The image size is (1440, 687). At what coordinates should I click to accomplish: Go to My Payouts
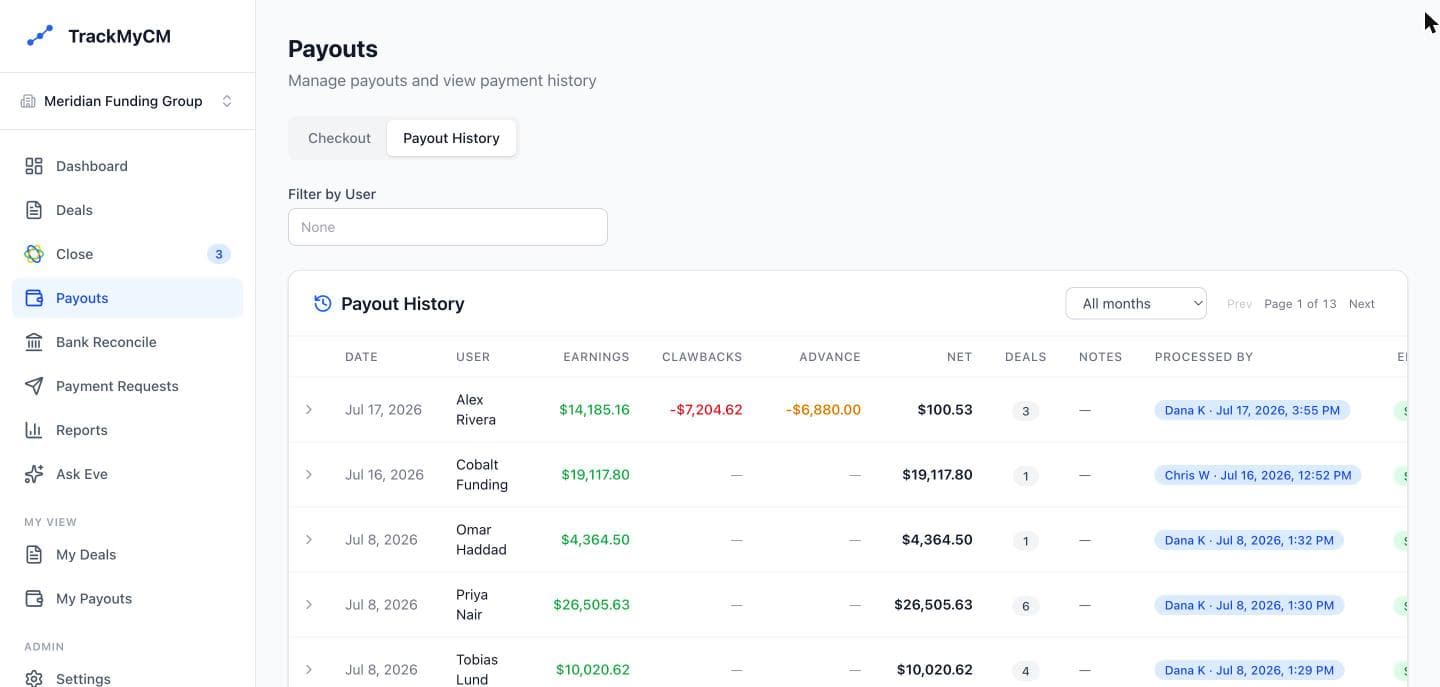point(127,598)
